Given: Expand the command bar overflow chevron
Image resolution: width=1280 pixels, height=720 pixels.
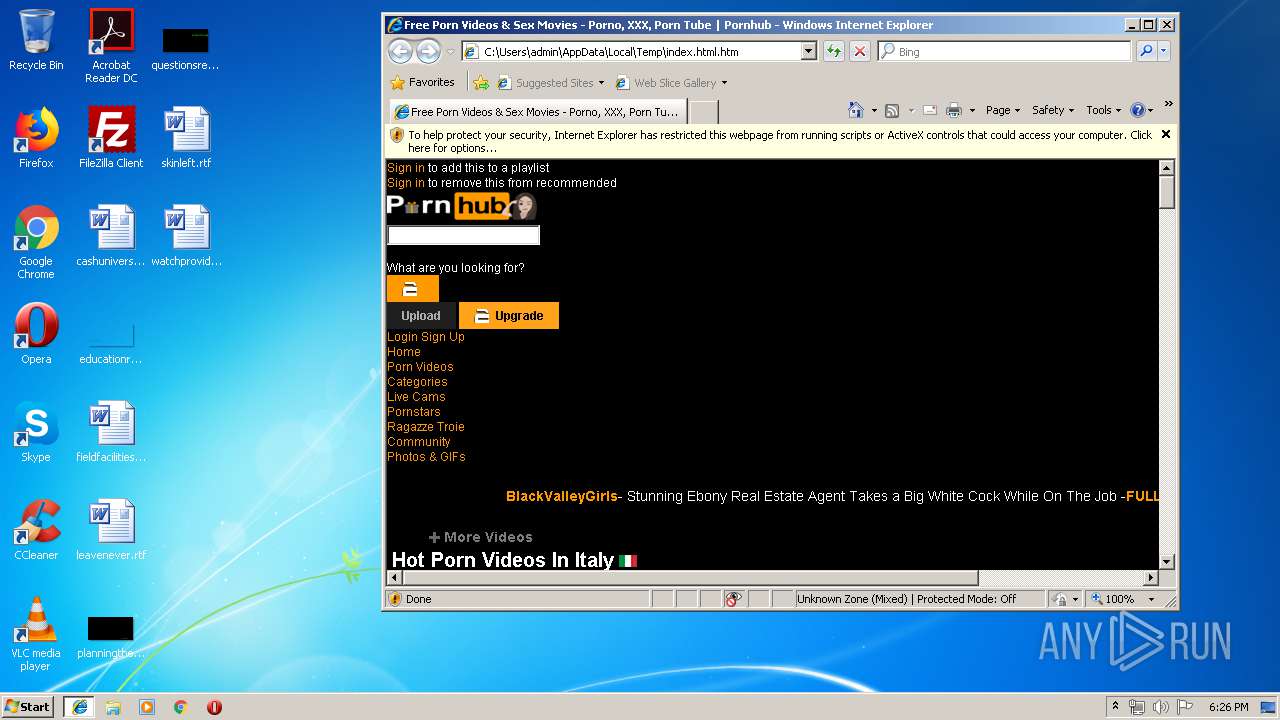Looking at the screenshot, I should point(1168,104).
